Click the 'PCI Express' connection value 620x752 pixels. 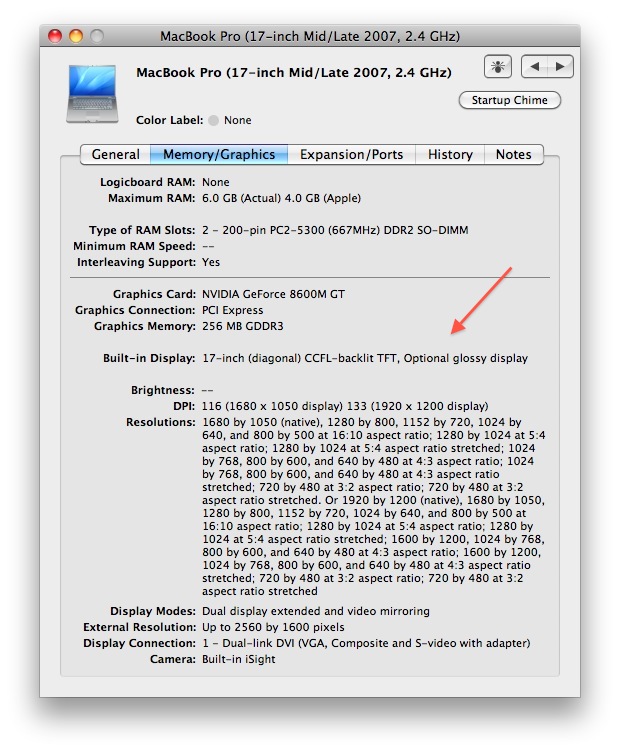pyautogui.click(x=233, y=310)
